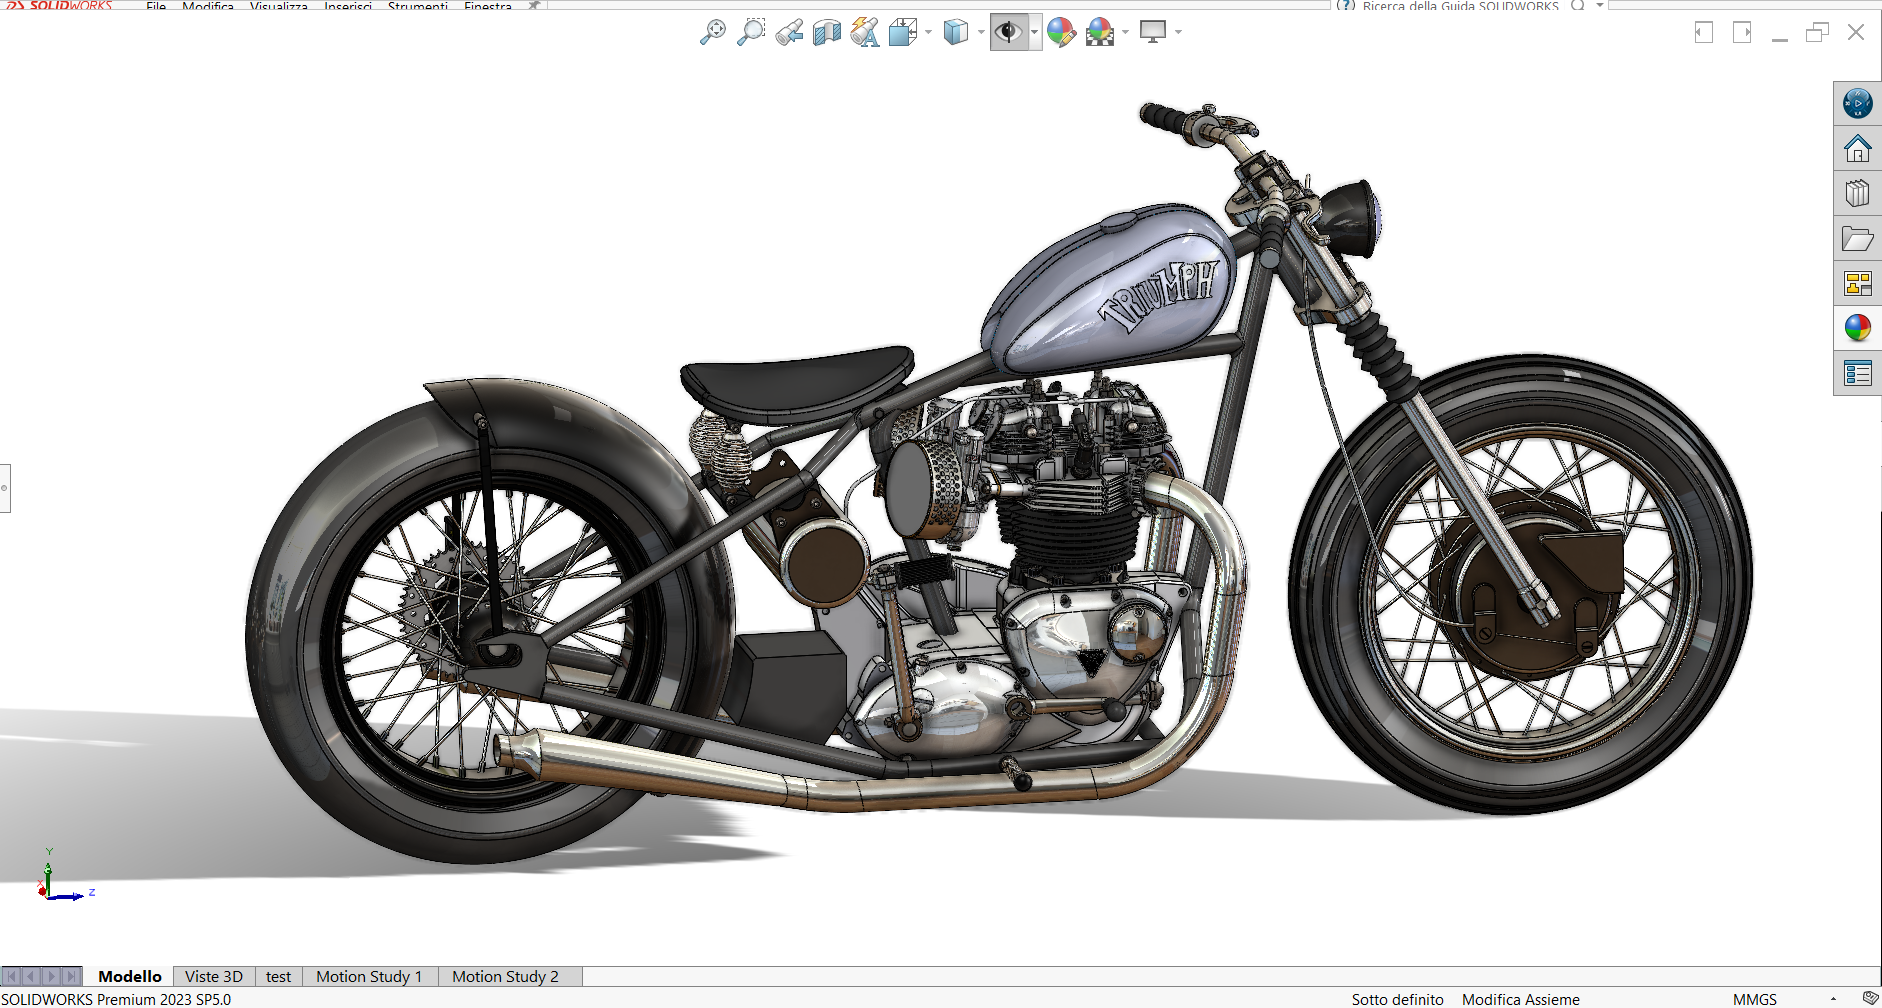
Task: Open Appearances, Scenes and Decals tab
Action: (1858, 328)
